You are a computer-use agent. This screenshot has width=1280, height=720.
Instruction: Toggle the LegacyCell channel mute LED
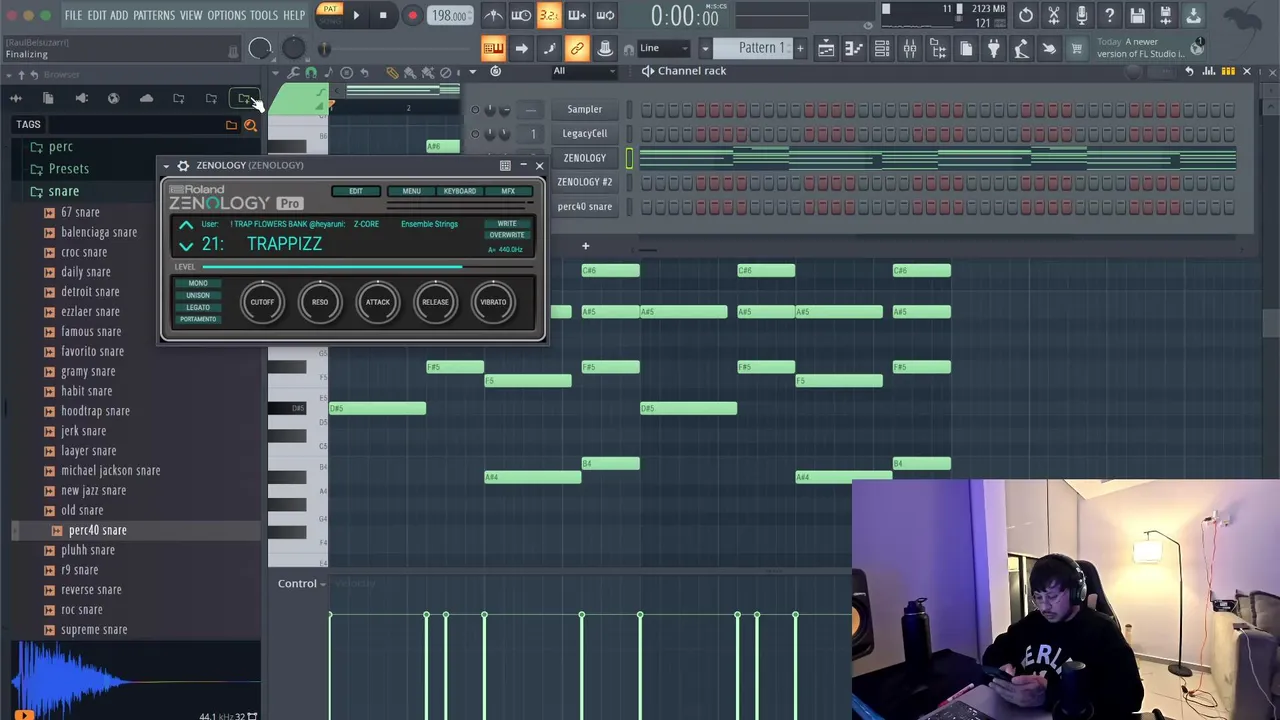tap(474, 133)
